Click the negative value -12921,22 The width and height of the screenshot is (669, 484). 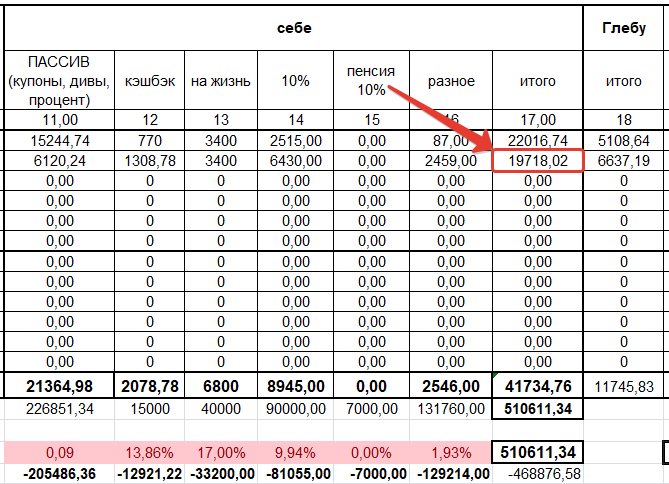(x=150, y=474)
